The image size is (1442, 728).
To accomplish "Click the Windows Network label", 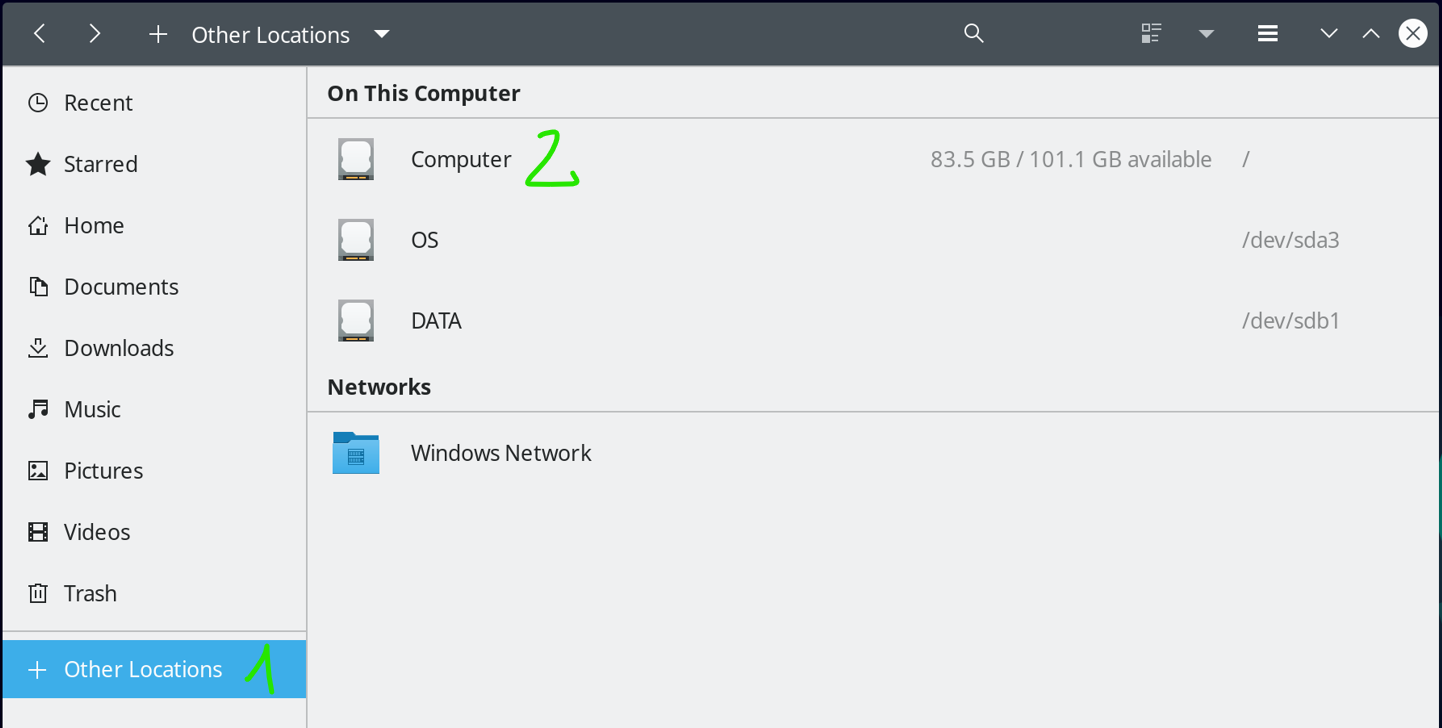I will point(501,453).
